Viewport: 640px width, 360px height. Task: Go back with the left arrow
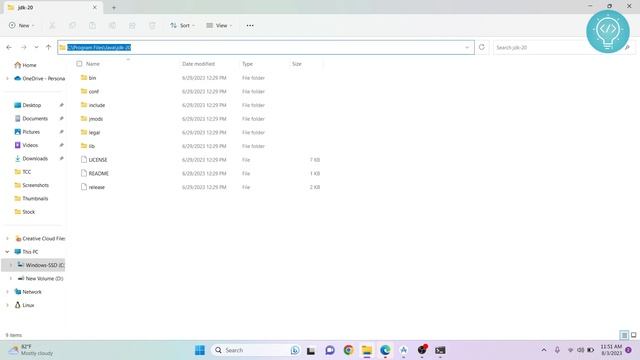click(9, 47)
